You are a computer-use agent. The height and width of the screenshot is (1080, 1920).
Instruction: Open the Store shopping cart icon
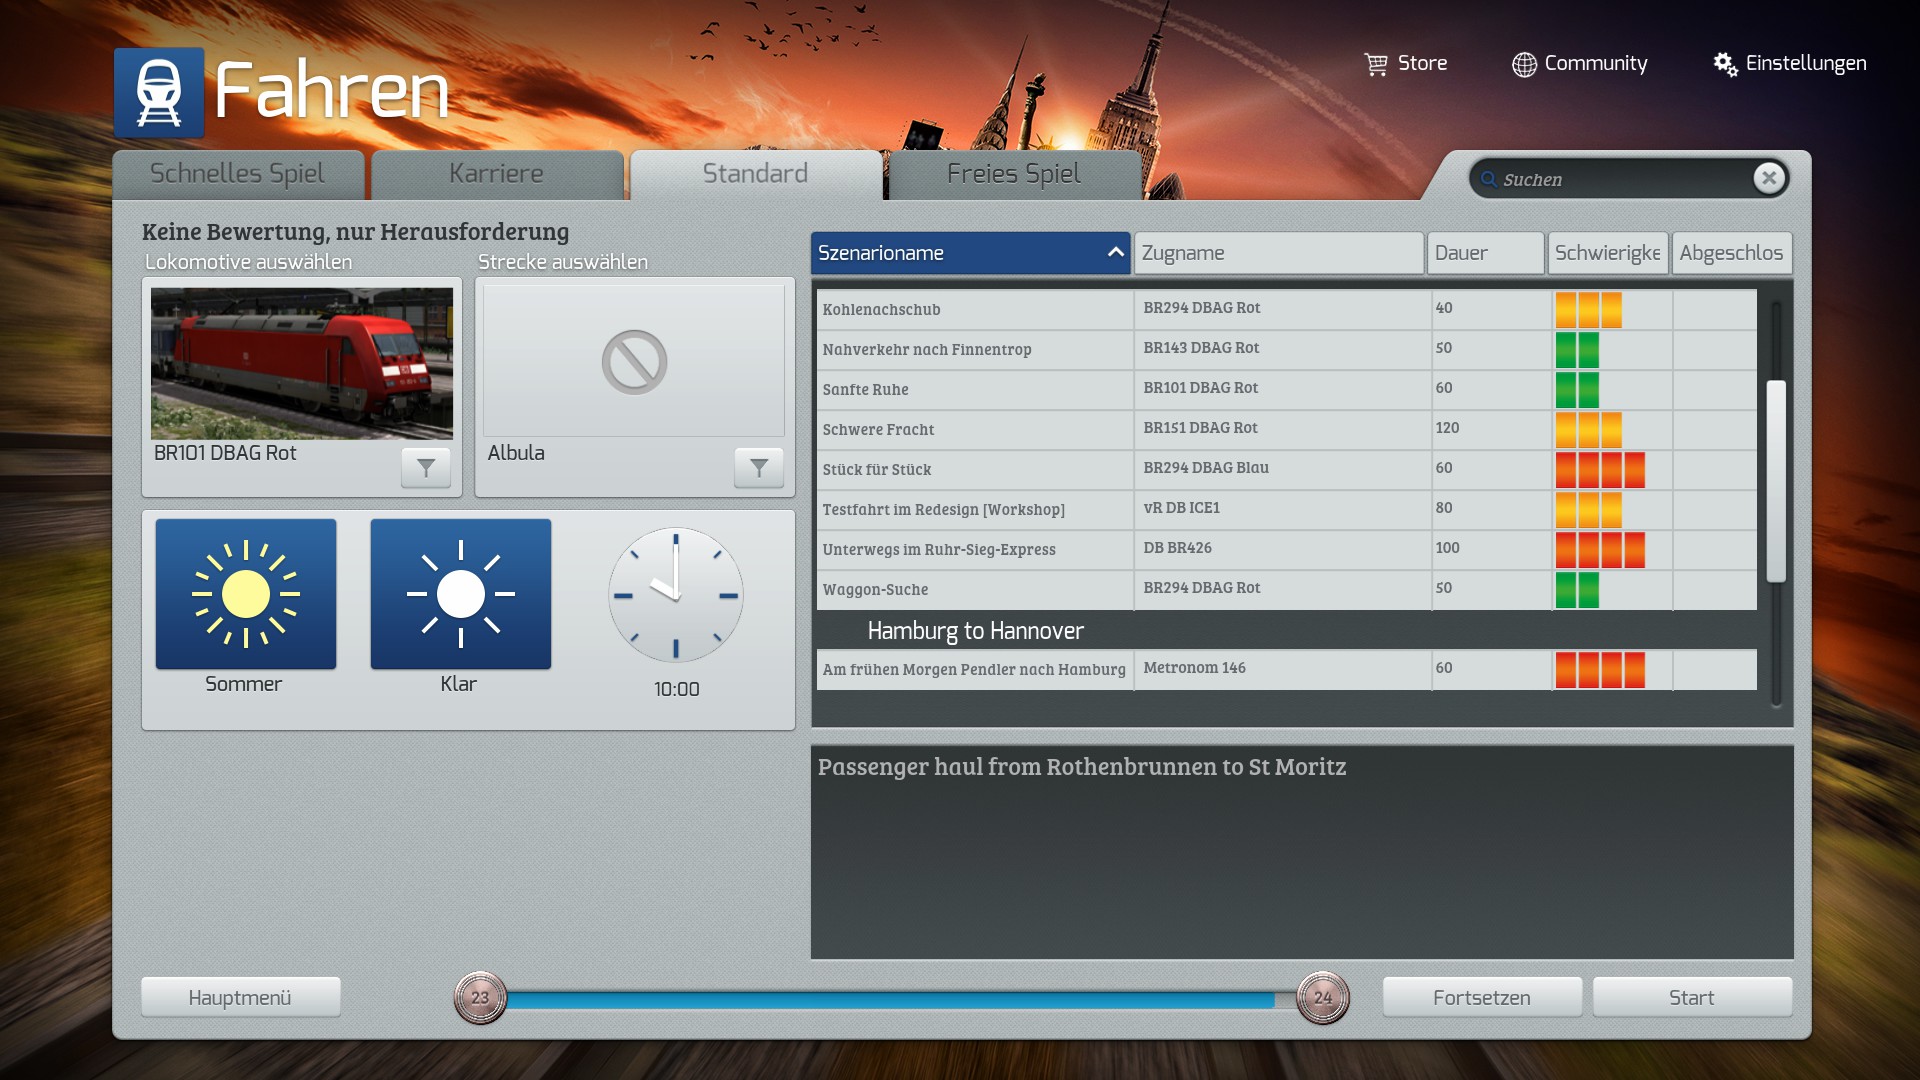click(x=1376, y=64)
